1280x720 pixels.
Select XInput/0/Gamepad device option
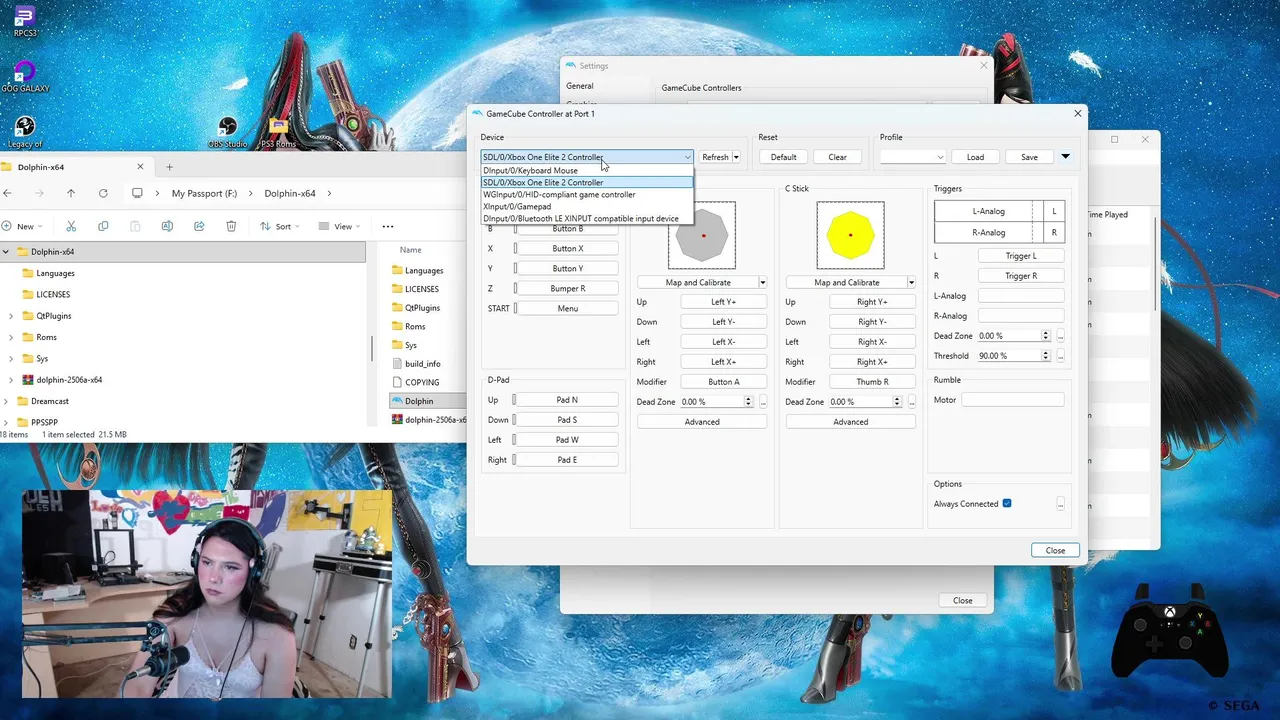(587, 207)
